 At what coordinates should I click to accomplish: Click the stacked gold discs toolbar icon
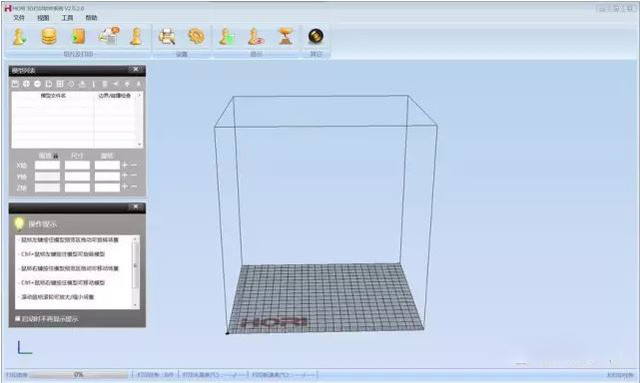point(49,37)
